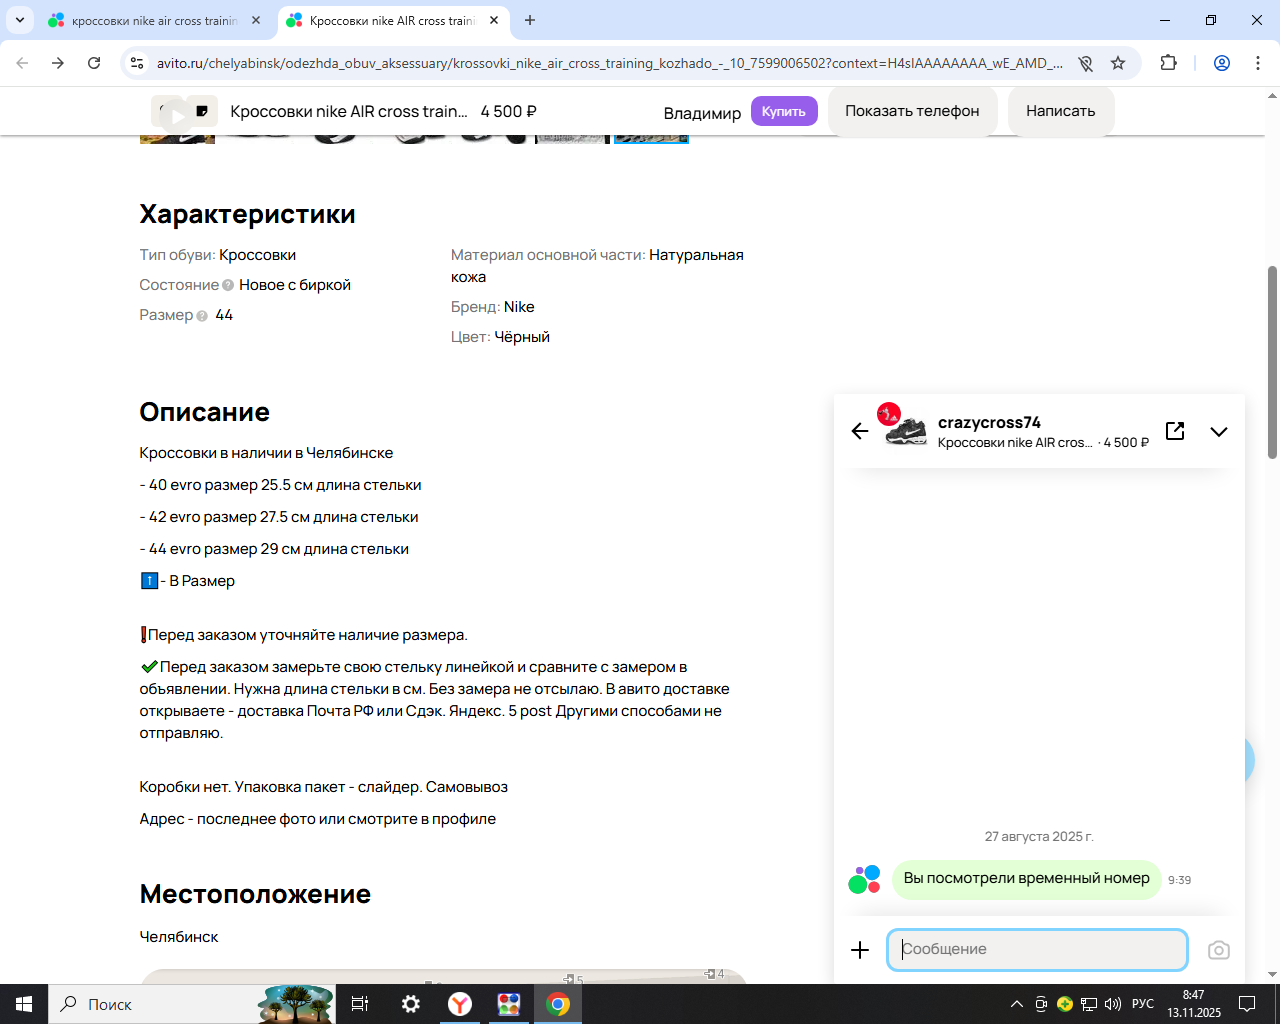Open the Windows Start menu

pyautogui.click(x=24, y=1004)
